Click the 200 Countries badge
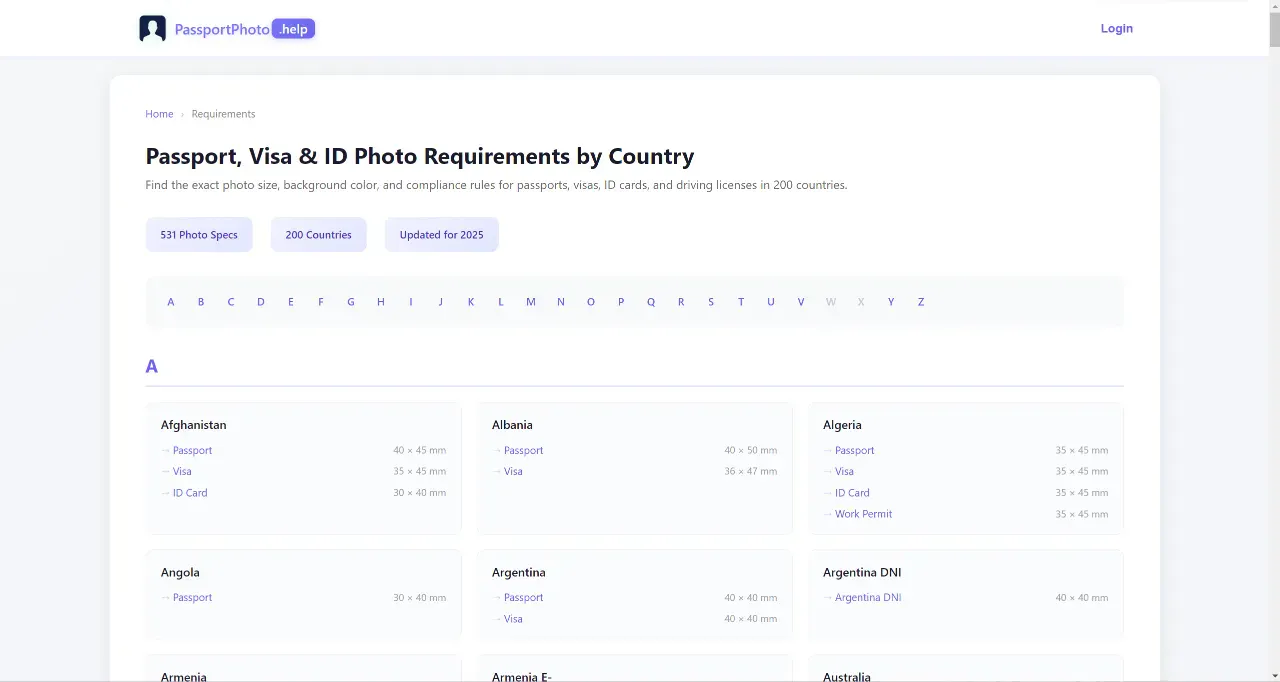1280x682 pixels. pyautogui.click(x=318, y=235)
